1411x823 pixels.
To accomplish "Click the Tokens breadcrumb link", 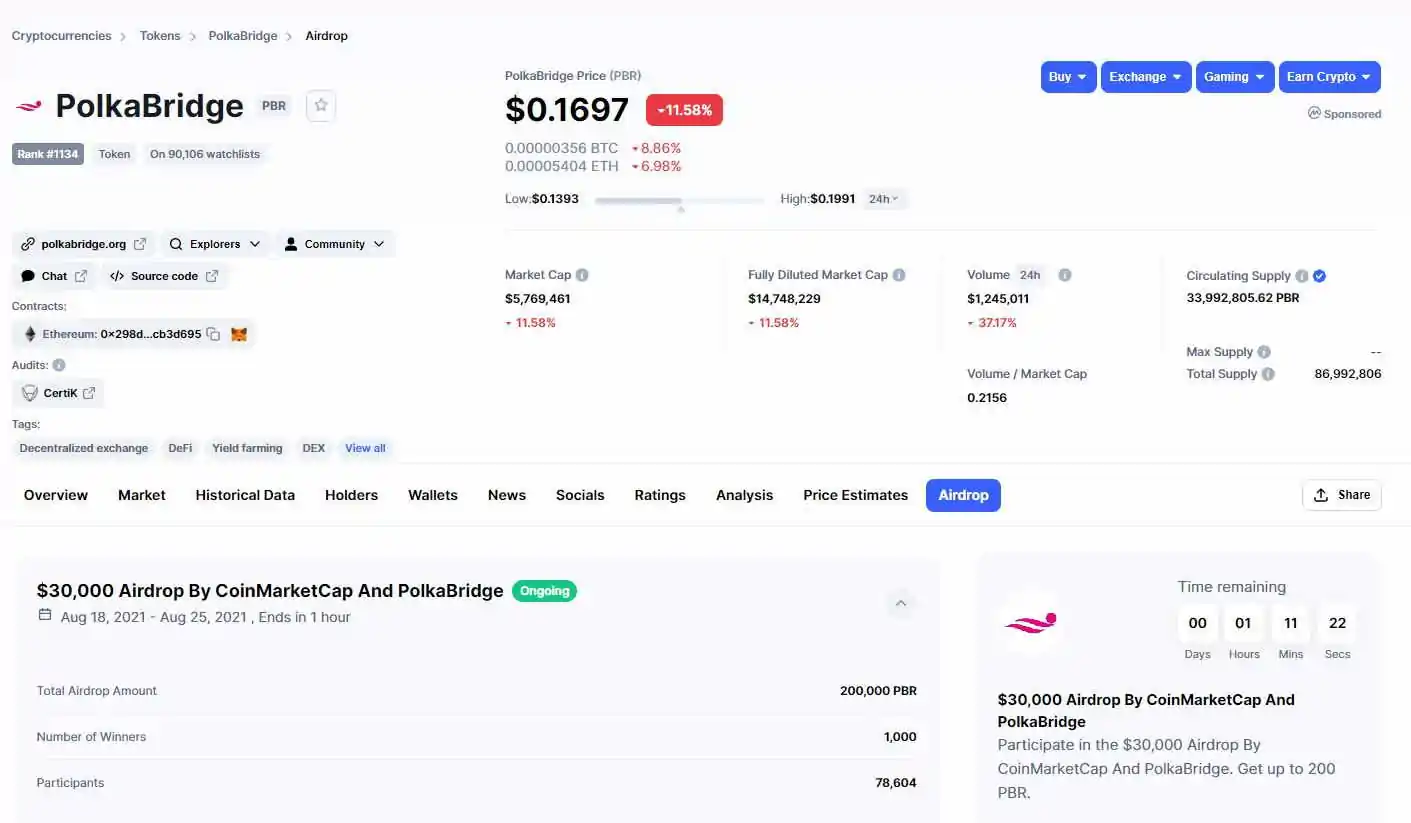I will point(160,36).
